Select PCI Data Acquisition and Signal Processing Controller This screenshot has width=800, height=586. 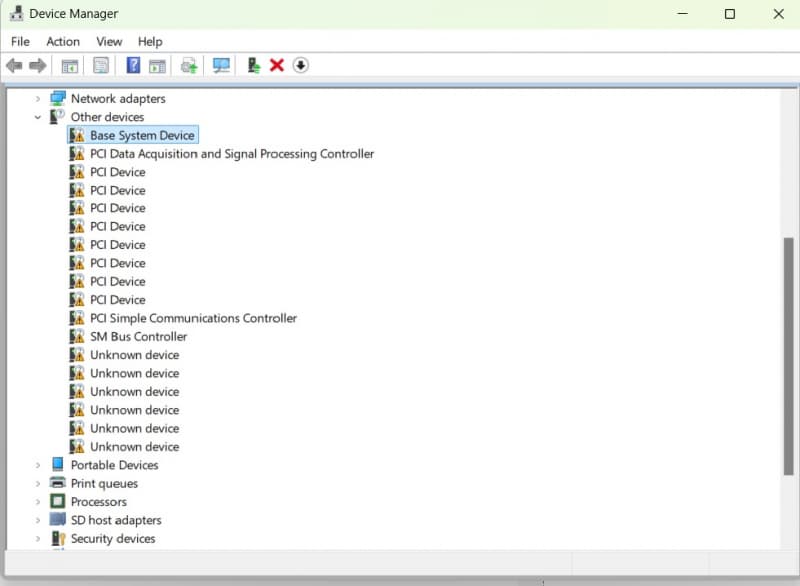click(x=232, y=154)
